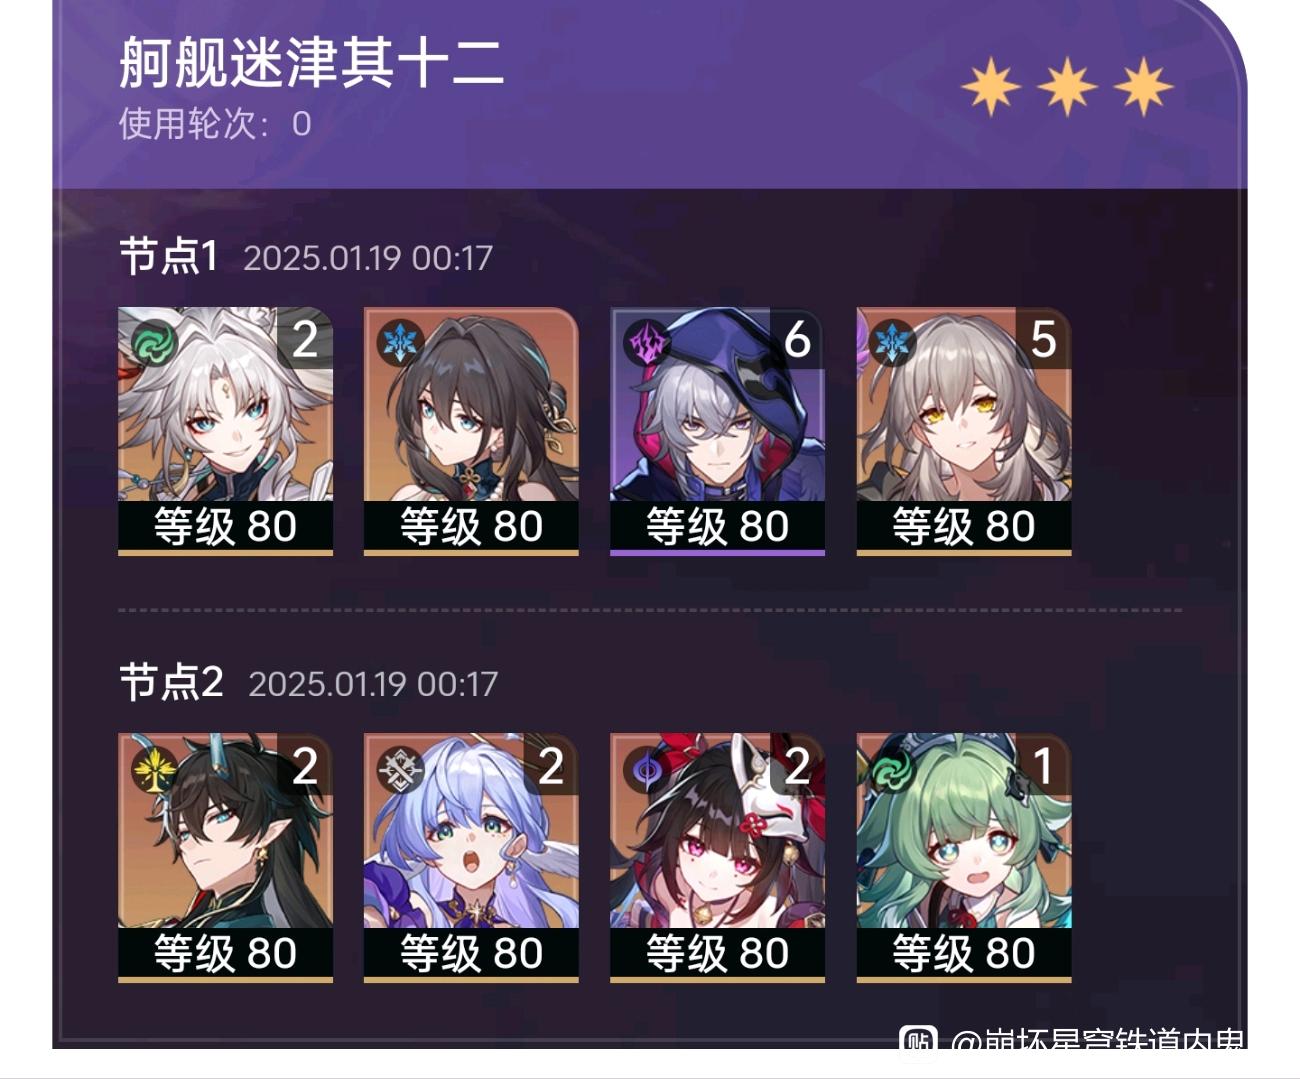The image size is (1300, 1079).
Task: Open the hooded Moze character card
Action: click(717, 430)
